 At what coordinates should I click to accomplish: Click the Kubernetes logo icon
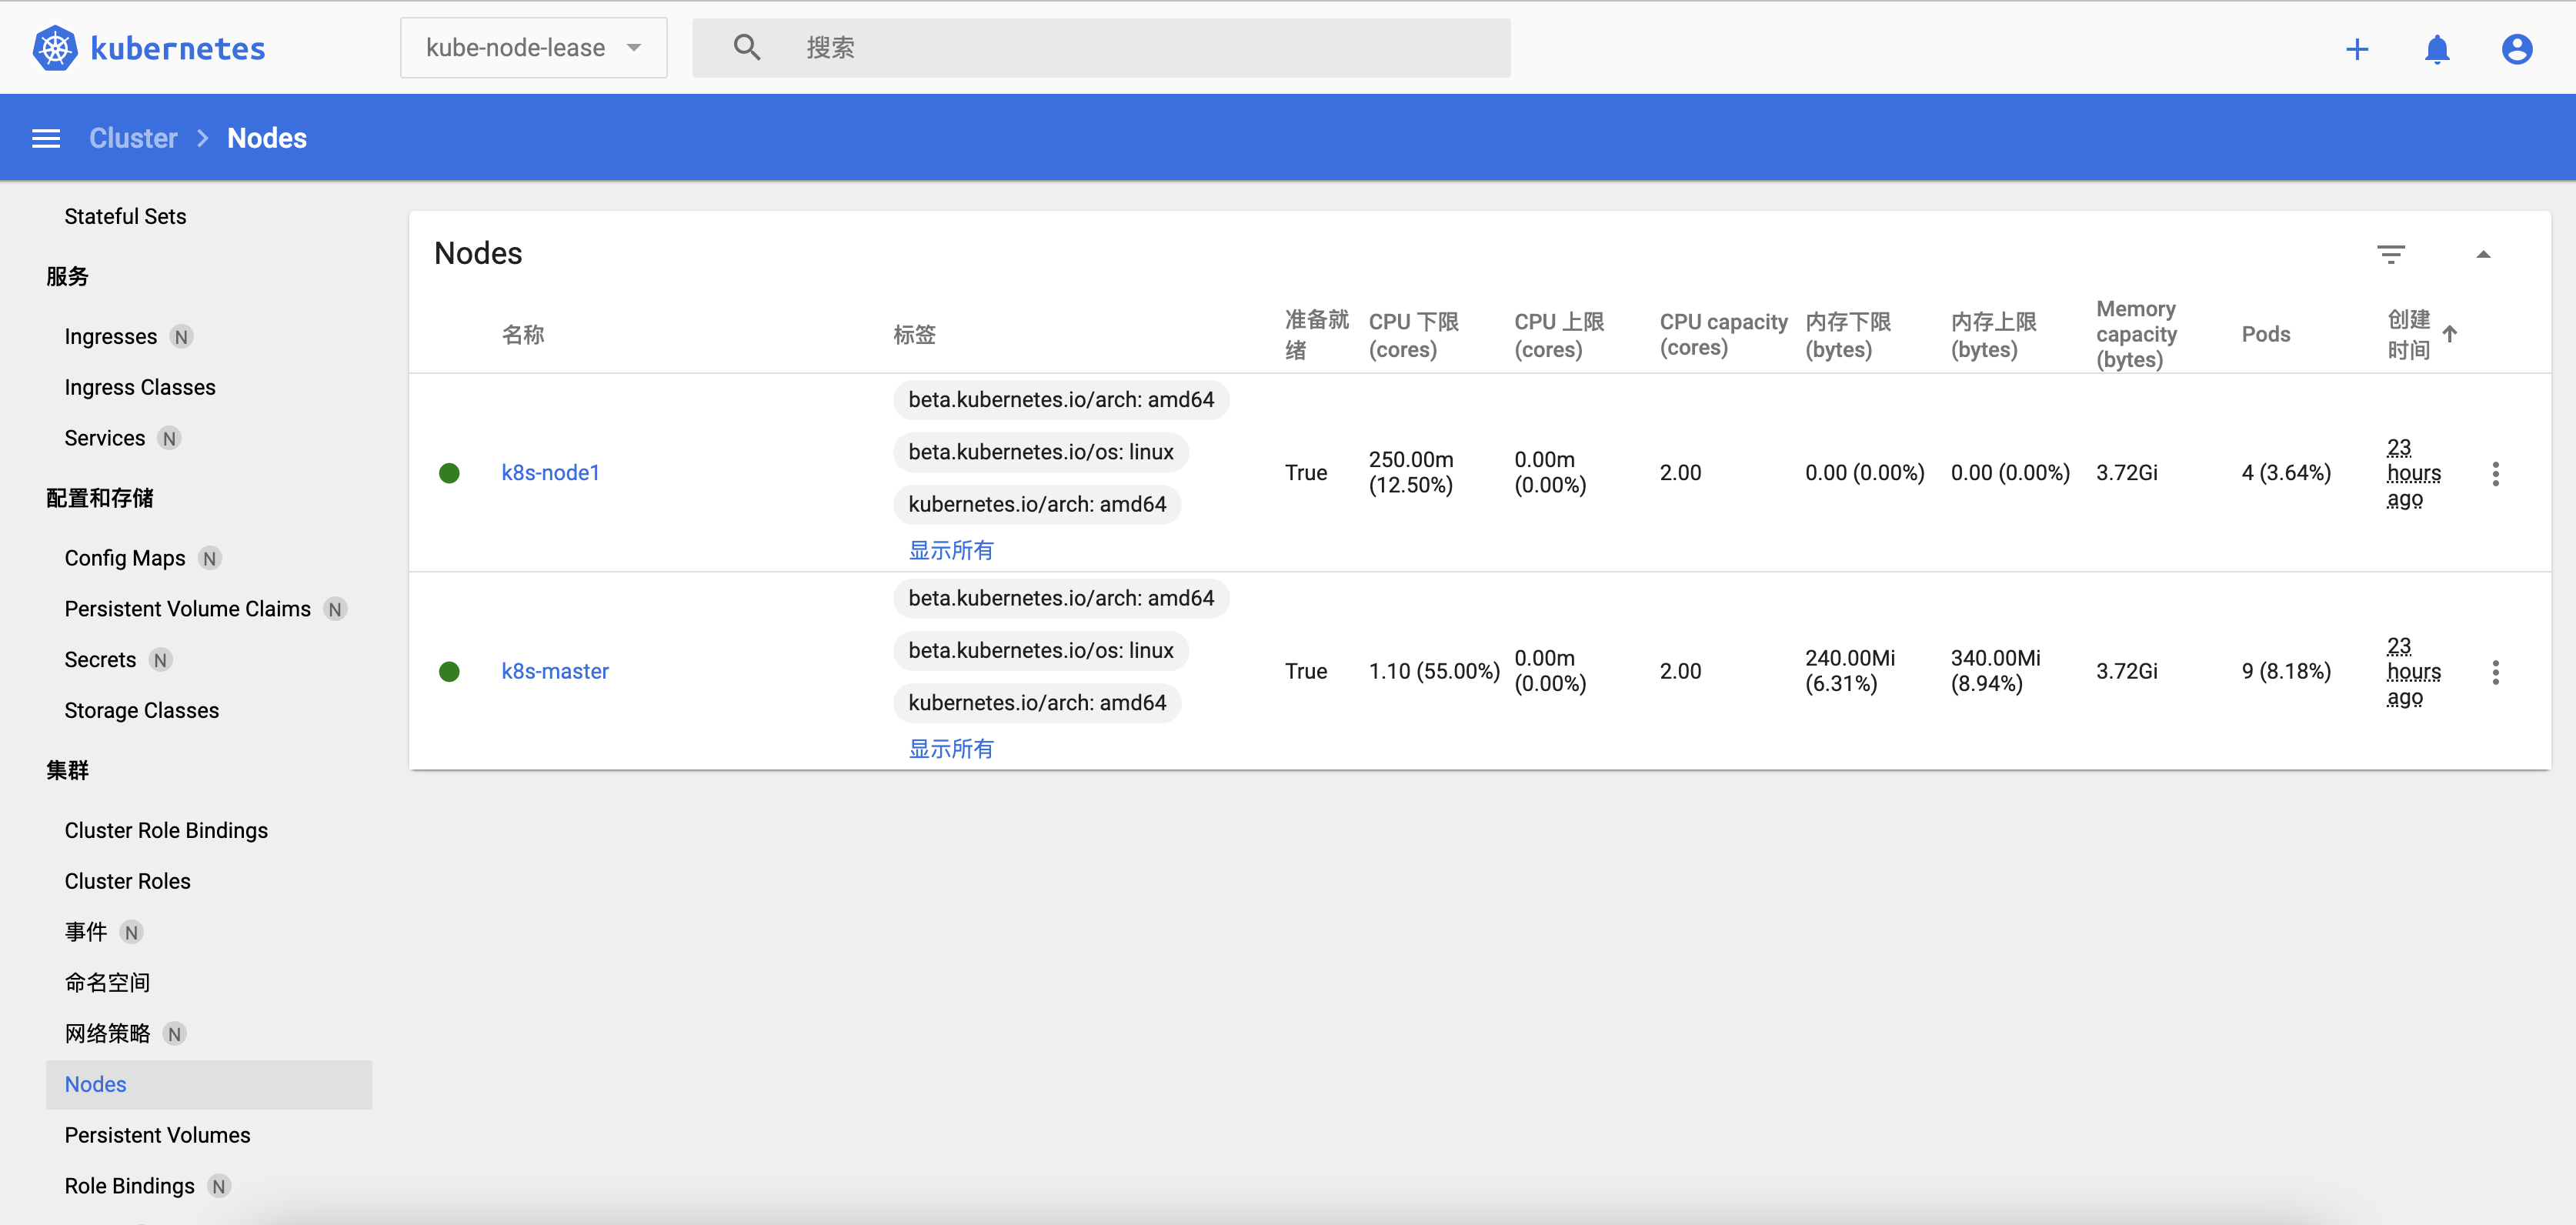point(55,48)
